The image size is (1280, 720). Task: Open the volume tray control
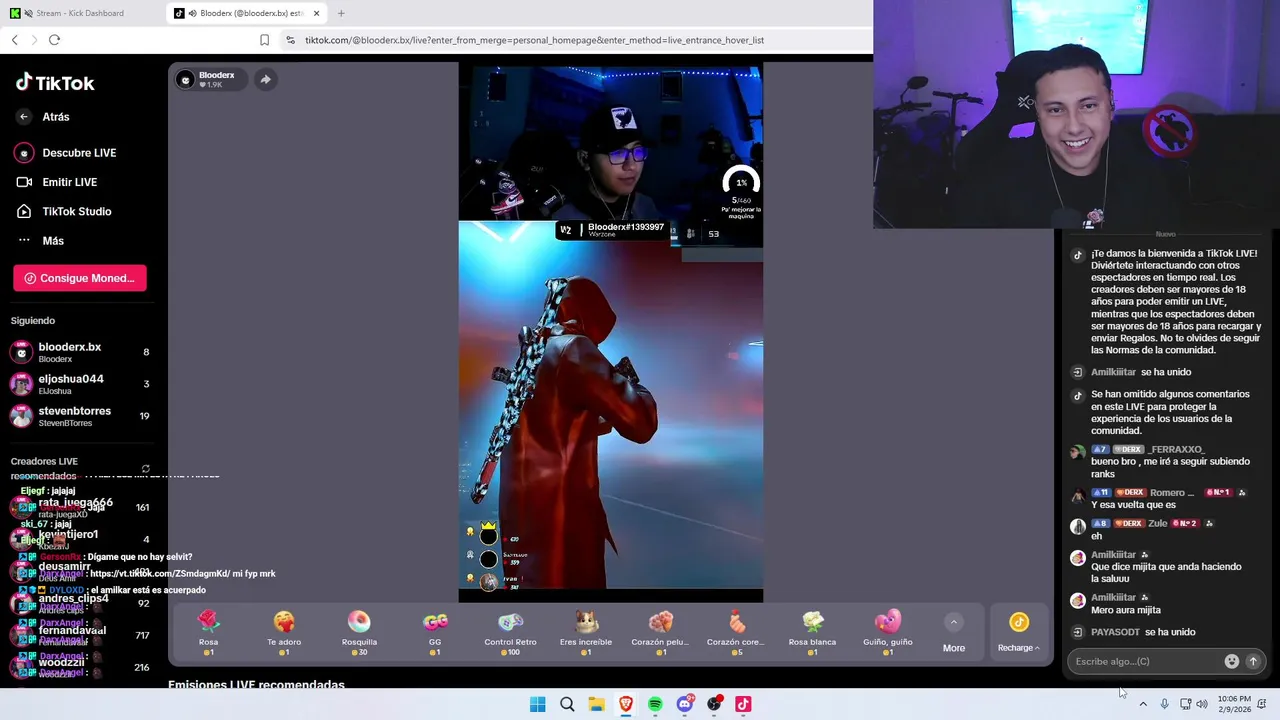pyautogui.click(x=1202, y=704)
